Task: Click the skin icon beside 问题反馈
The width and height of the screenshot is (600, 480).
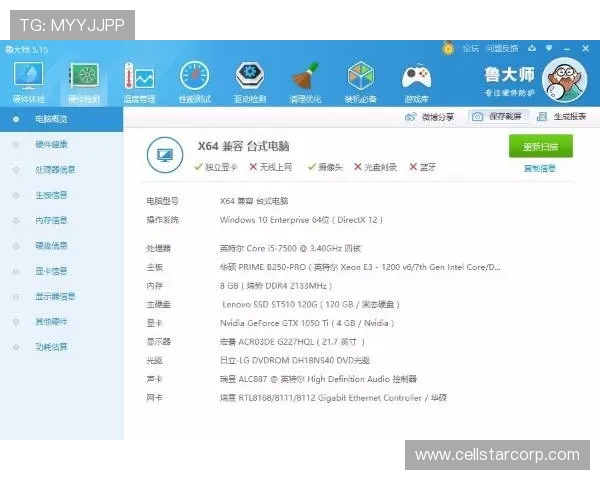Action: (532, 48)
